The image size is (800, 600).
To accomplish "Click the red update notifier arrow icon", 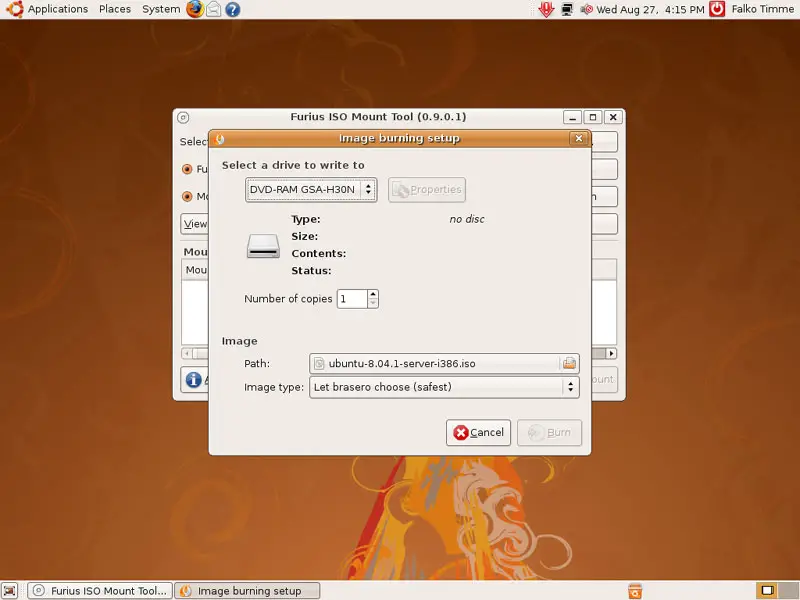I will pos(546,9).
